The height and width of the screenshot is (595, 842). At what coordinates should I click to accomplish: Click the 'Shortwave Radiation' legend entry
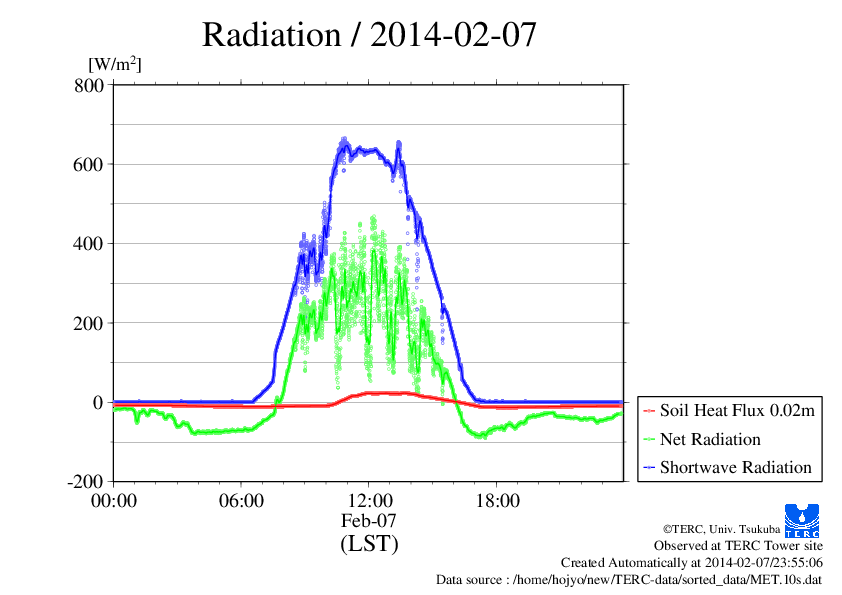click(x=736, y=467)
